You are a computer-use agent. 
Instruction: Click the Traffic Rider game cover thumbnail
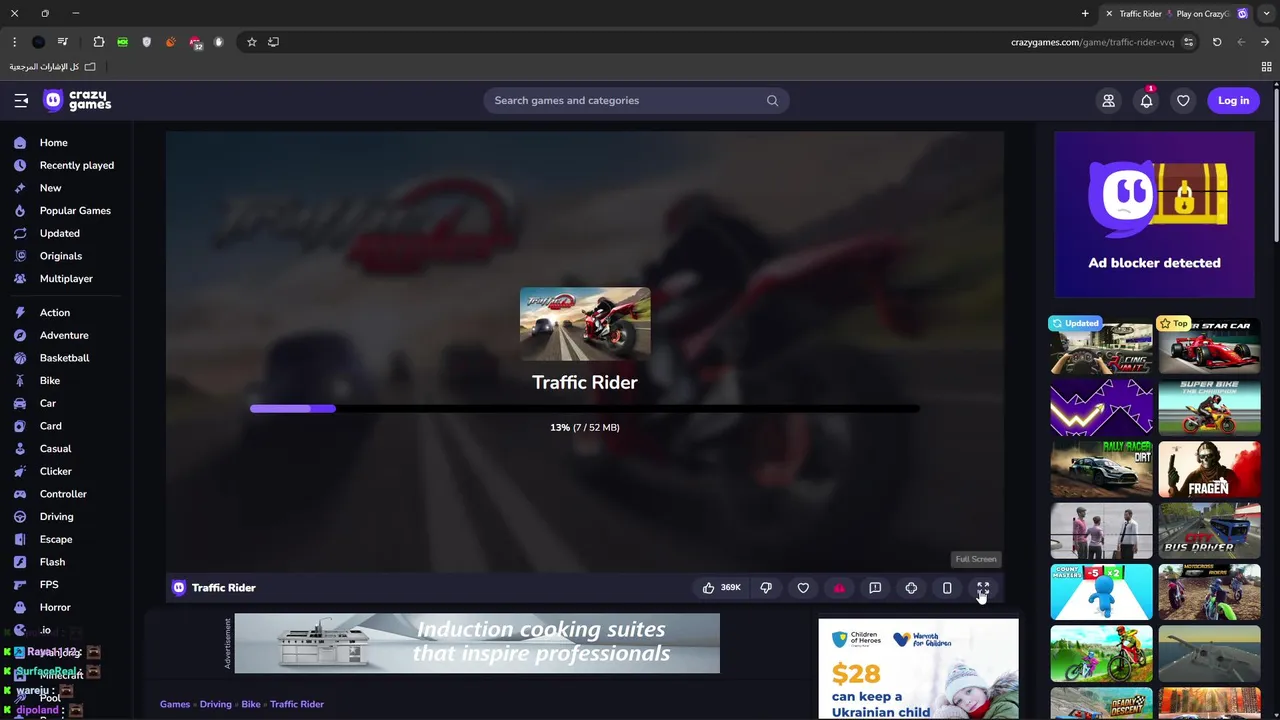585,324
